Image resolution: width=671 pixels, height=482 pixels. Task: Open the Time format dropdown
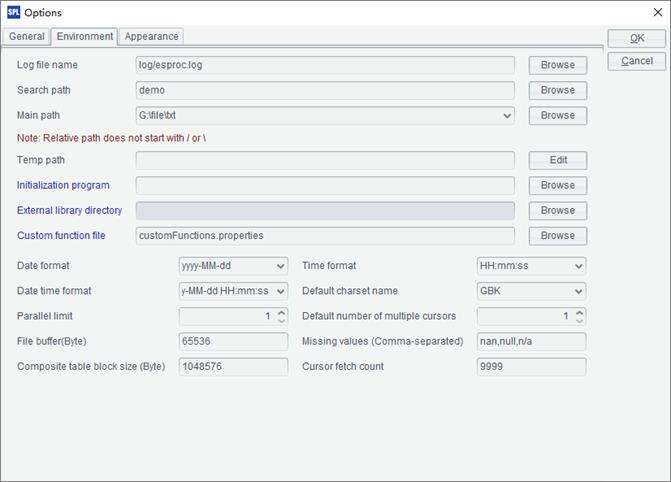pos(579,266)
